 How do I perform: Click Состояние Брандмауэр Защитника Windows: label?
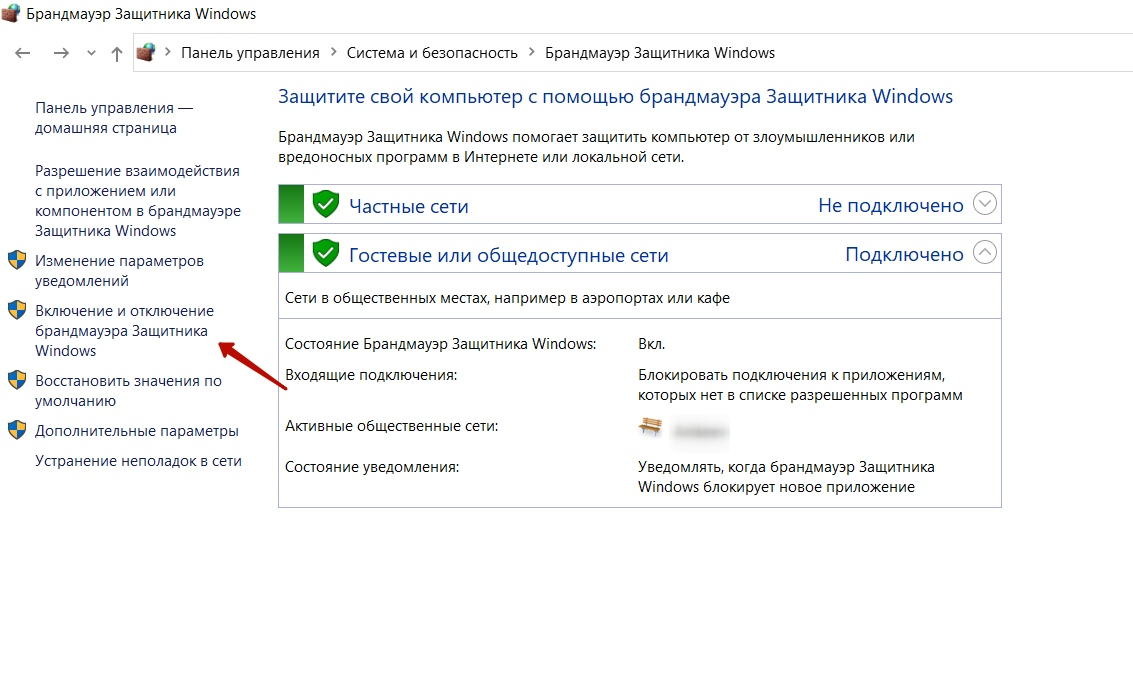[441, 345]
